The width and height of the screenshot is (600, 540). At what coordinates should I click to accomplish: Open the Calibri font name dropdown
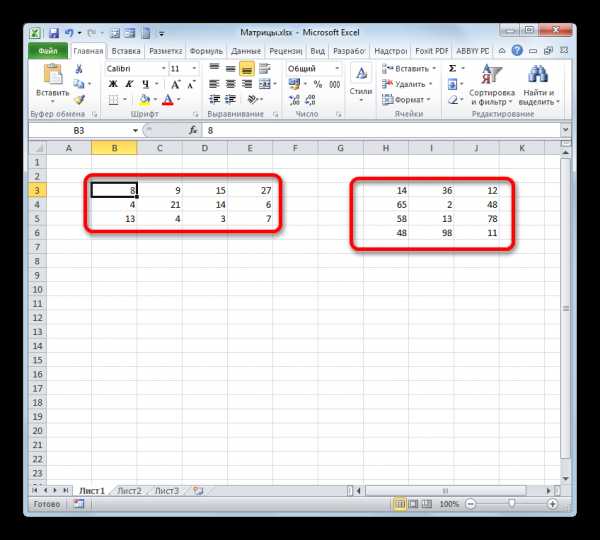pos(163,69)
